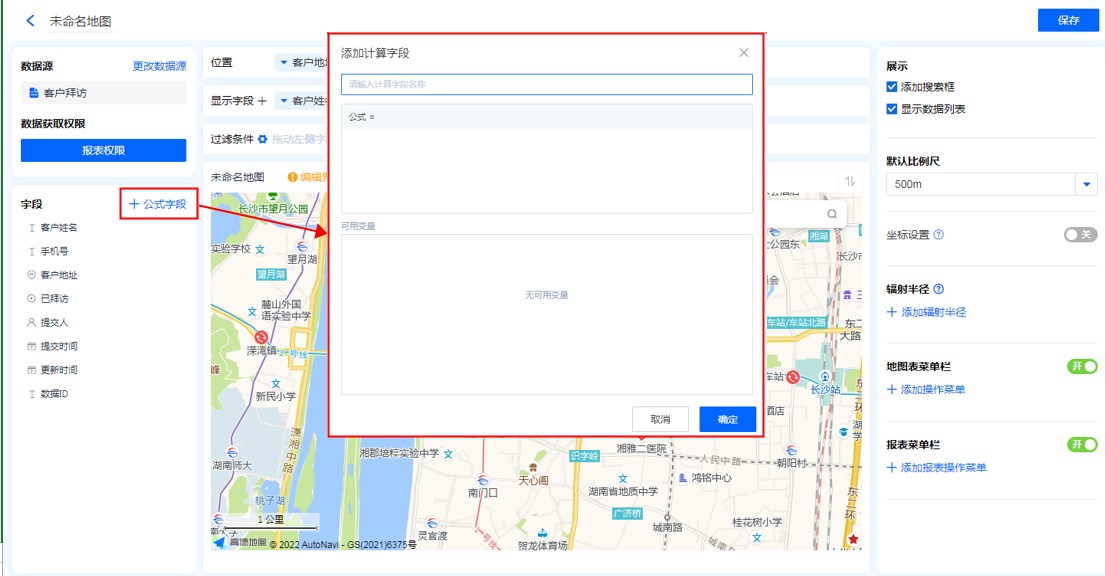Click the calculated field name input box
The height and width of the screenshot is (576, 1105).
(x=546, y=84)
